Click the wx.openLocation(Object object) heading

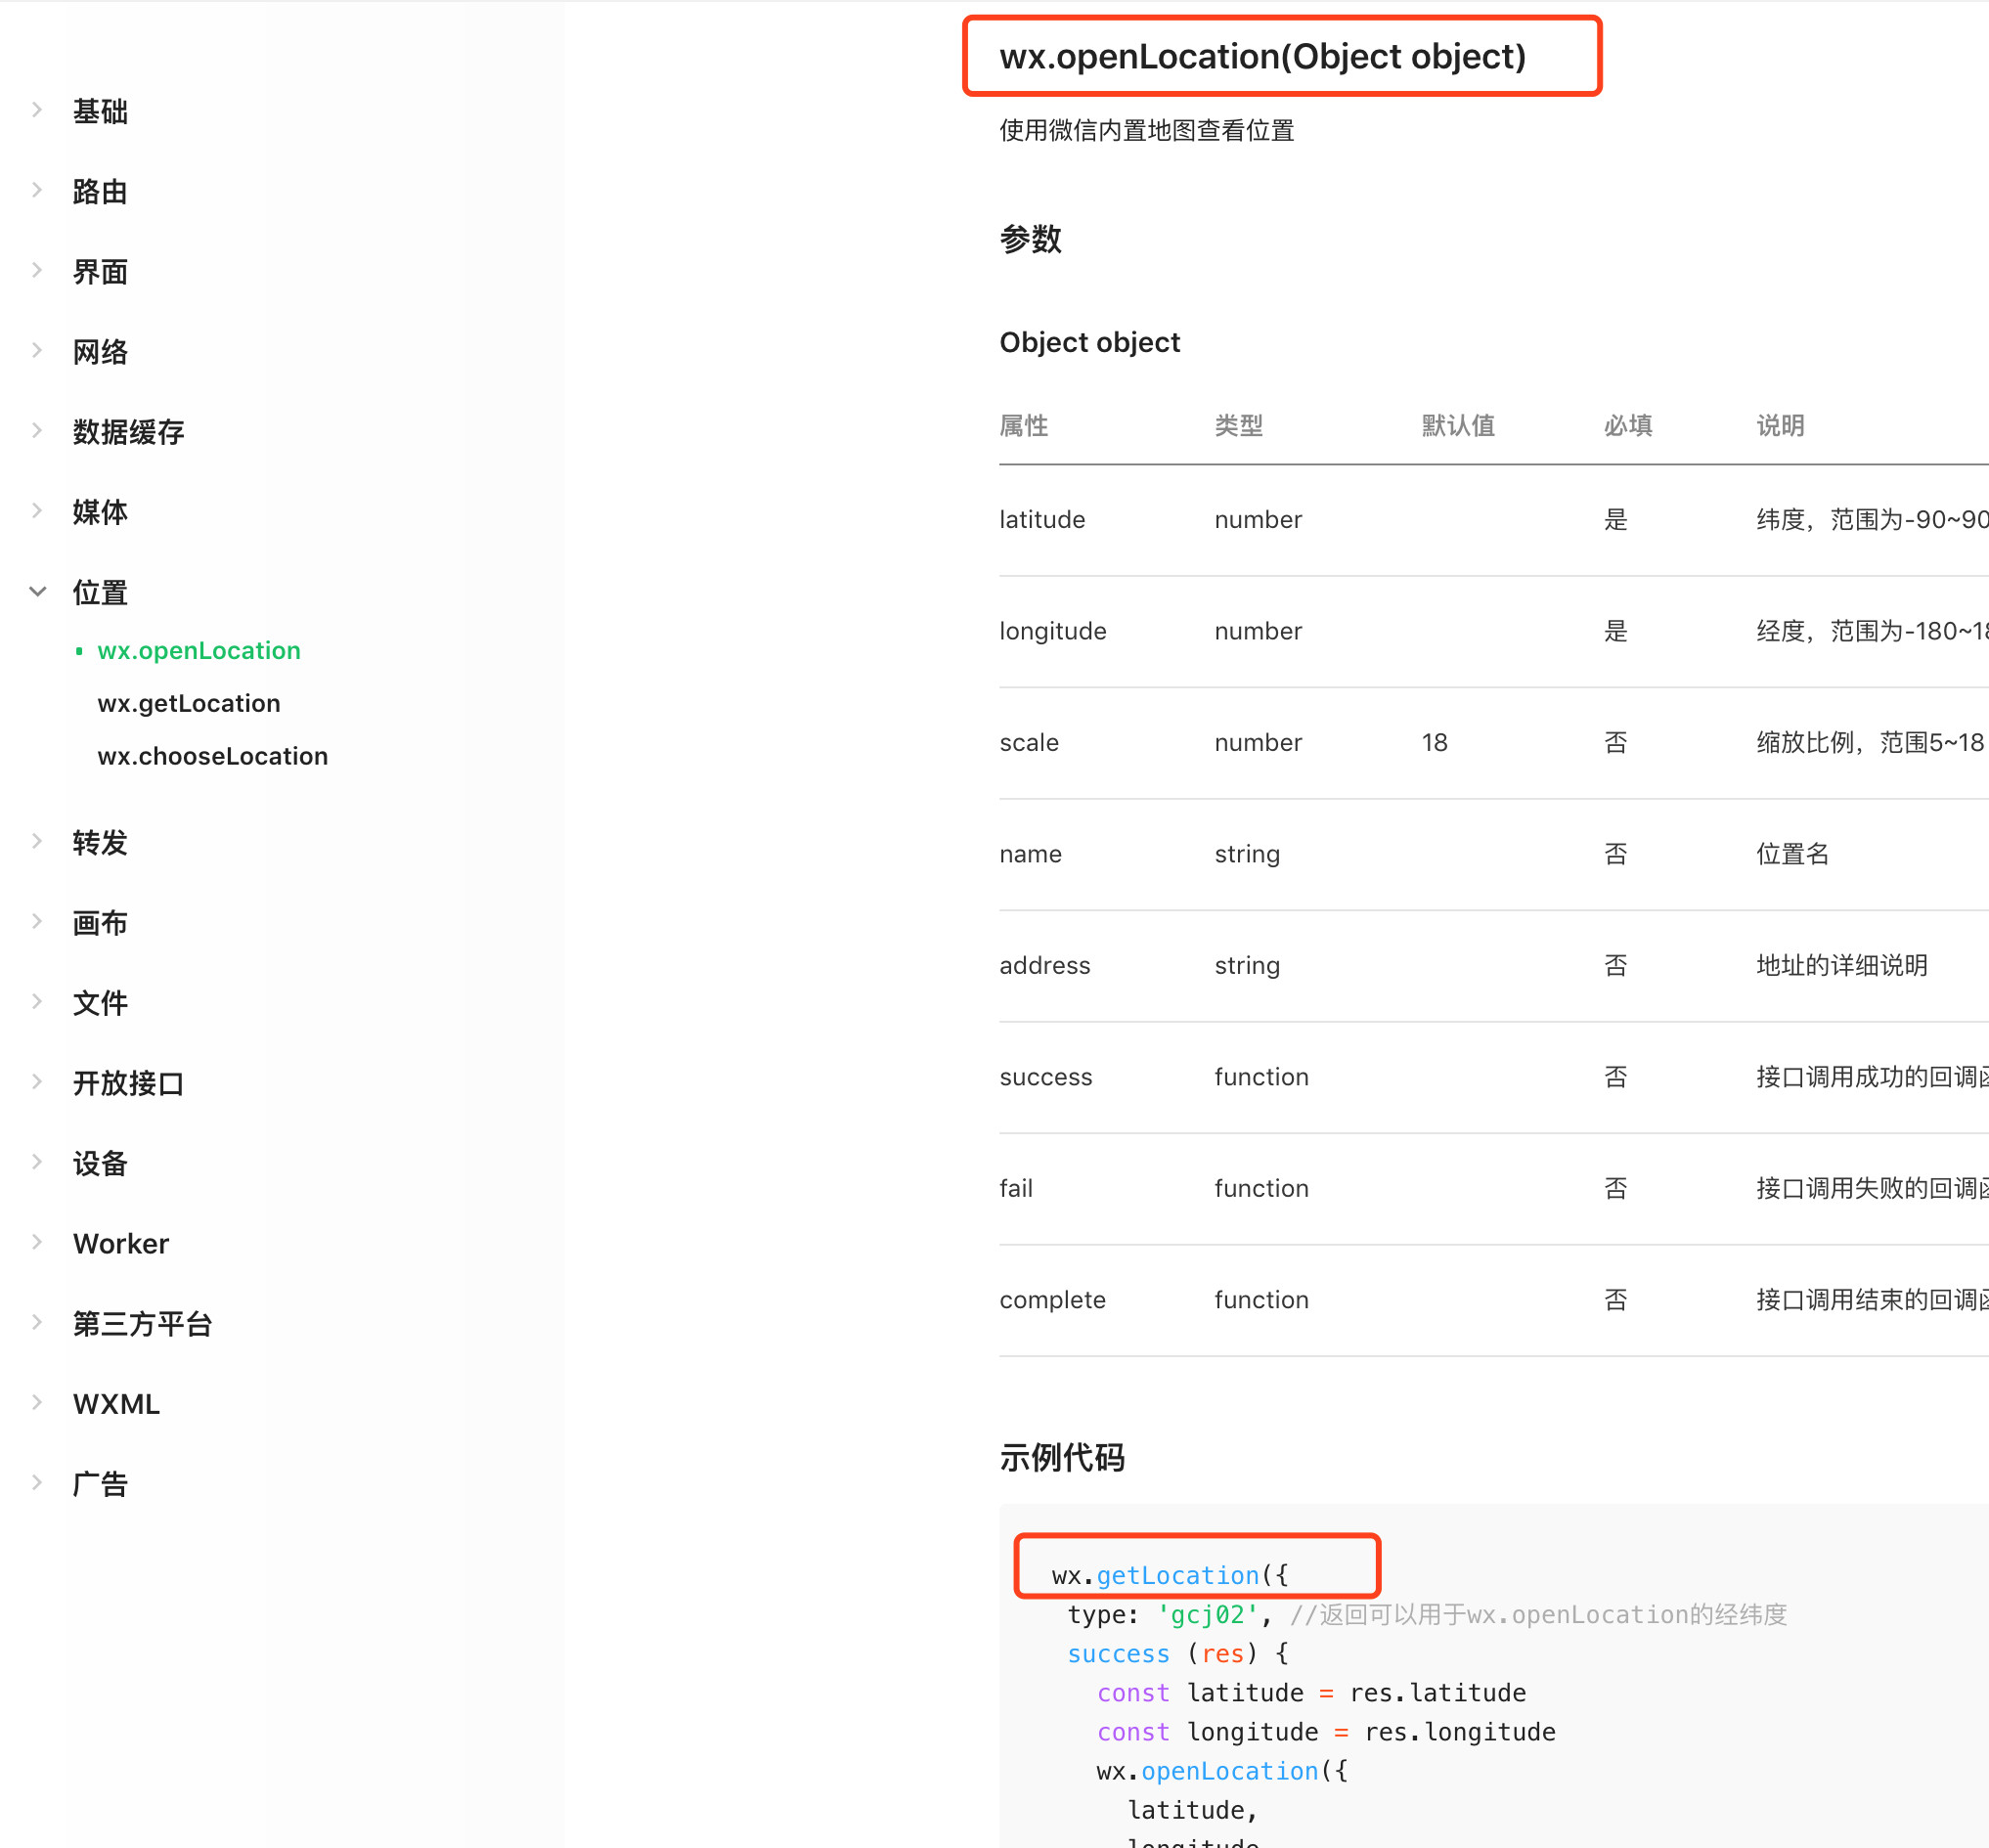[1262, 56]
